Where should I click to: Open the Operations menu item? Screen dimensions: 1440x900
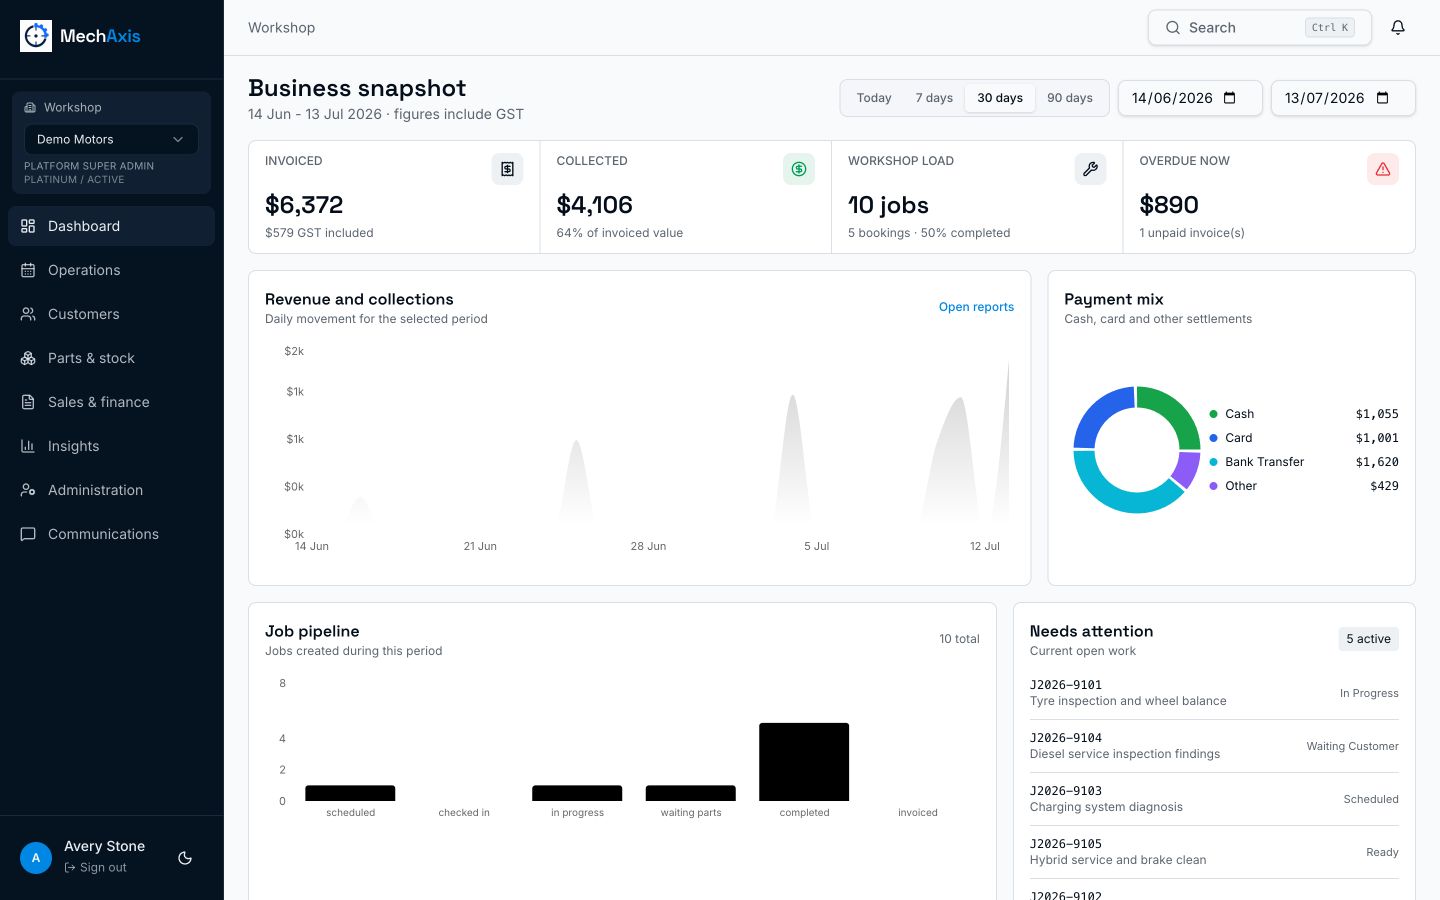pos(111,270)
